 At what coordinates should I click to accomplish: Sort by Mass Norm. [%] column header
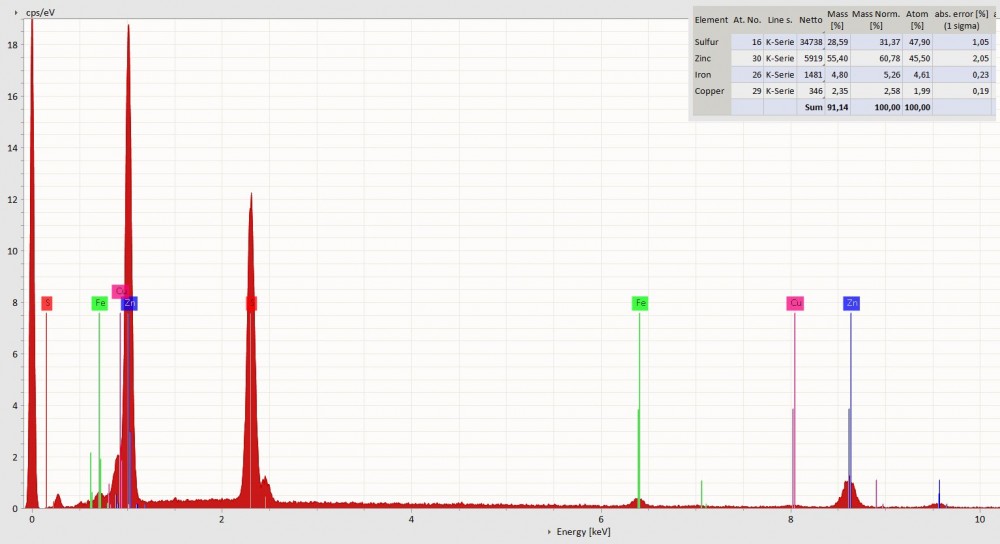tap(875, 19)
